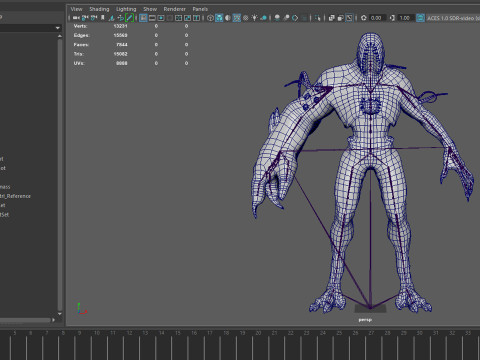
Task: Click frame 20 on the timeline
Action: pyautogui.click(x=258, y=333)
